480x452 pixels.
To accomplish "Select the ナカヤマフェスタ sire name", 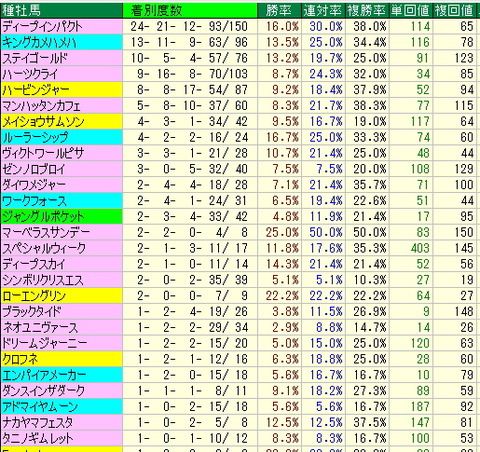I will coord(37,422).
